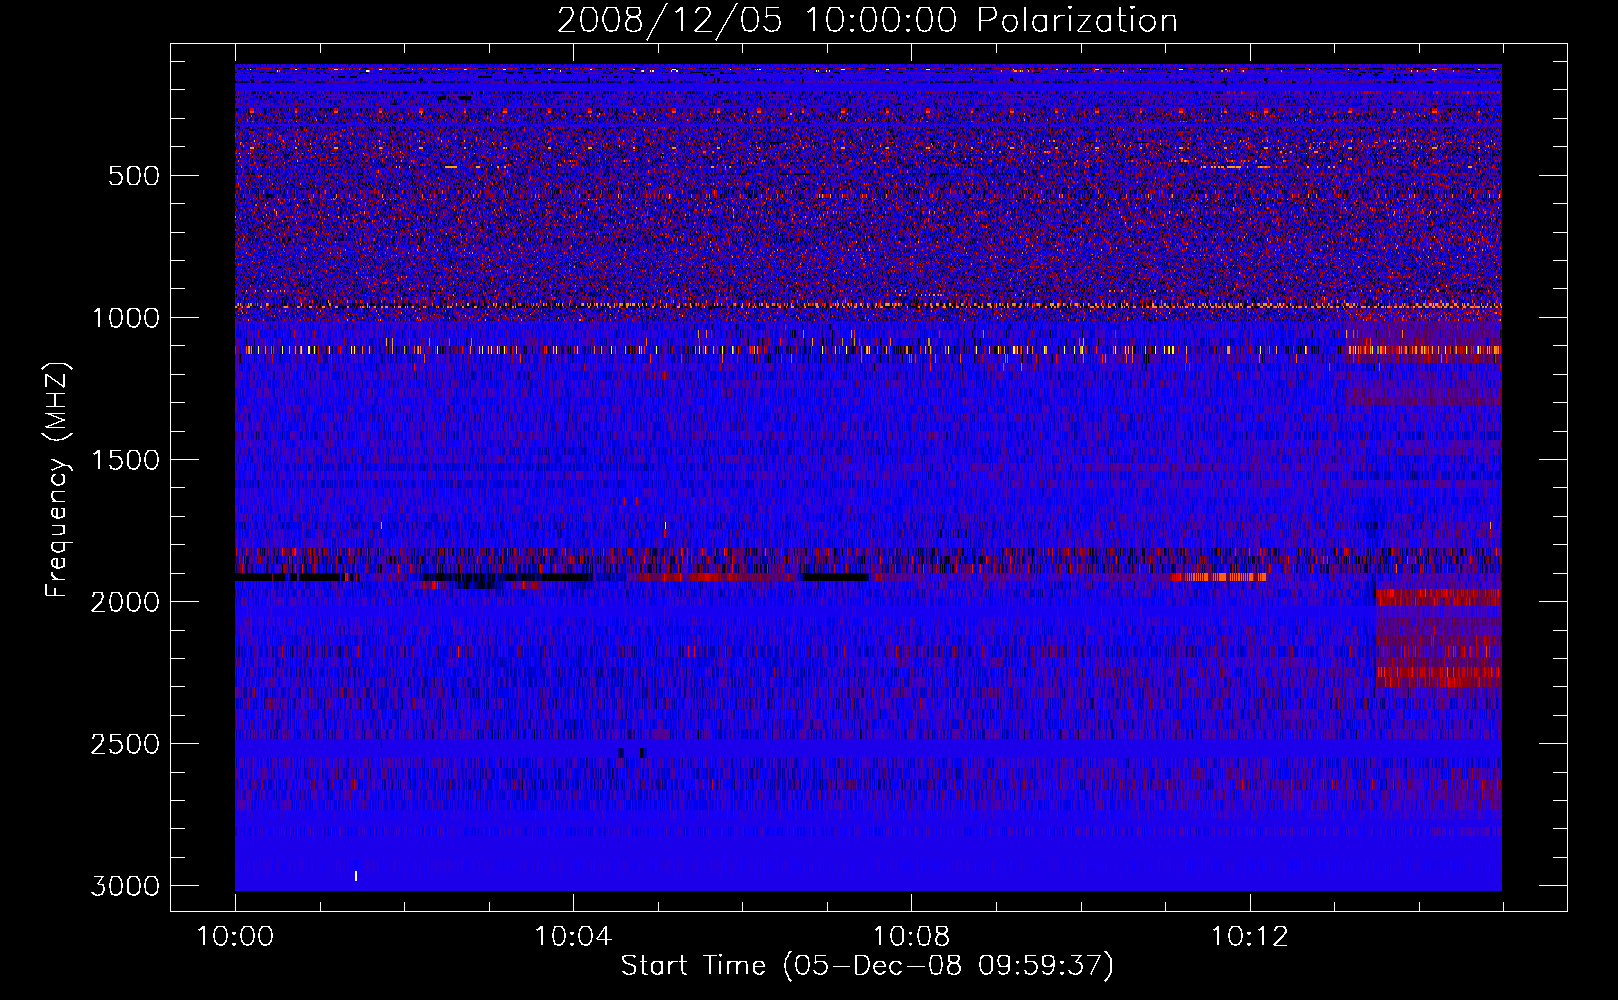The image size is (1618, 1000).
Task: Click the 10:08 time tick label
Action: click(911, 937)
